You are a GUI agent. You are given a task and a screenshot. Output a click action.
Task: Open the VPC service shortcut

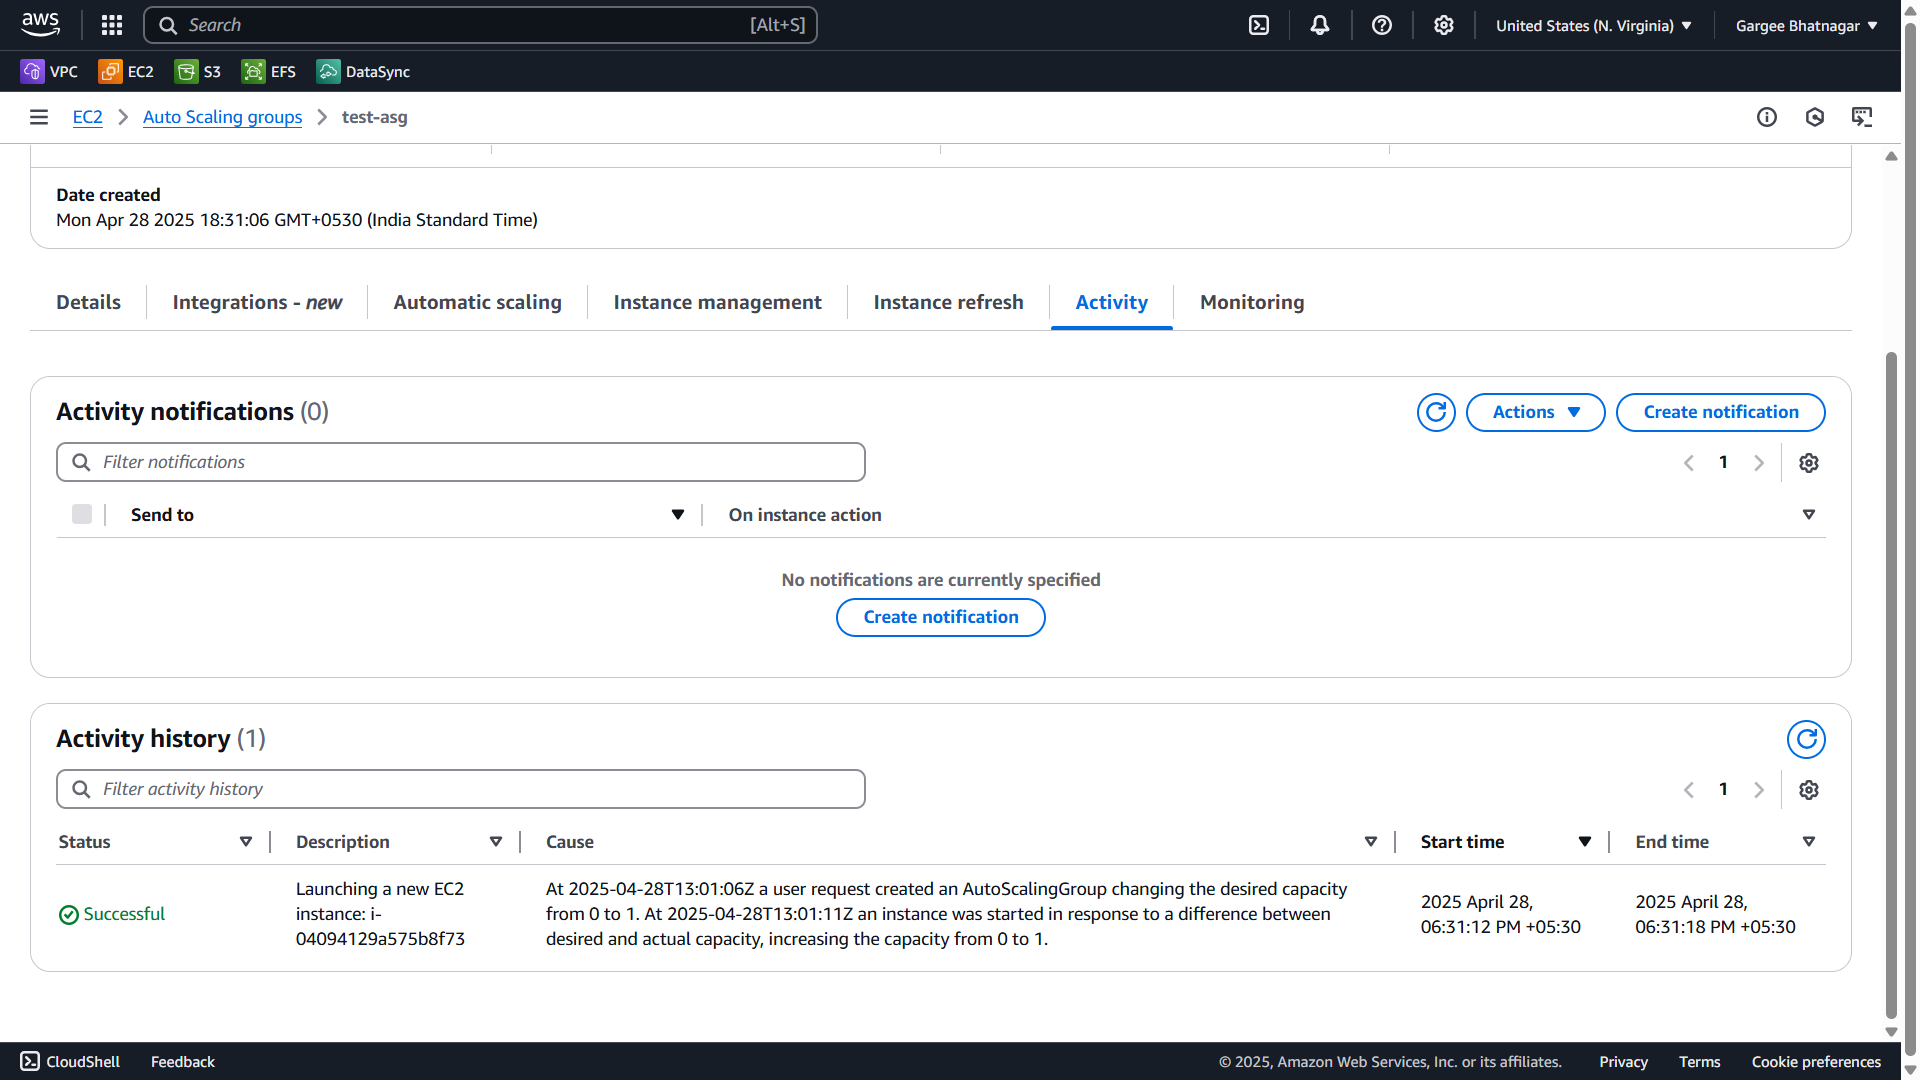point(49,71)
